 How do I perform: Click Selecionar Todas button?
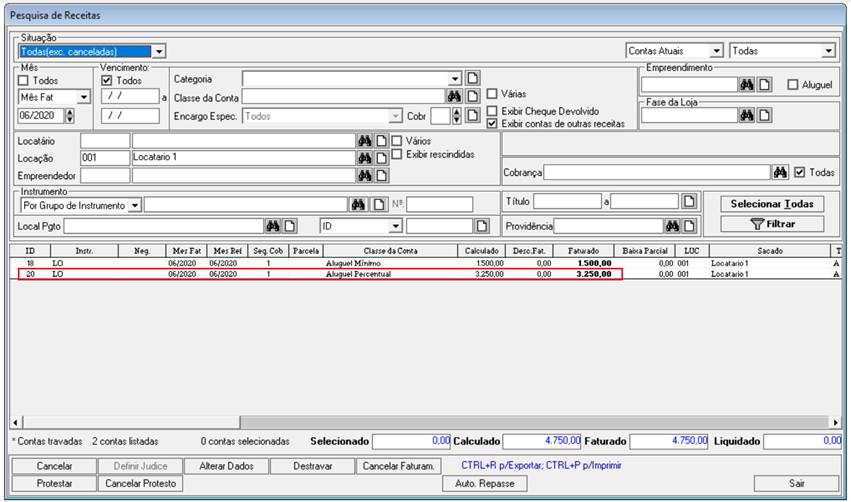(x=772, y=204)
